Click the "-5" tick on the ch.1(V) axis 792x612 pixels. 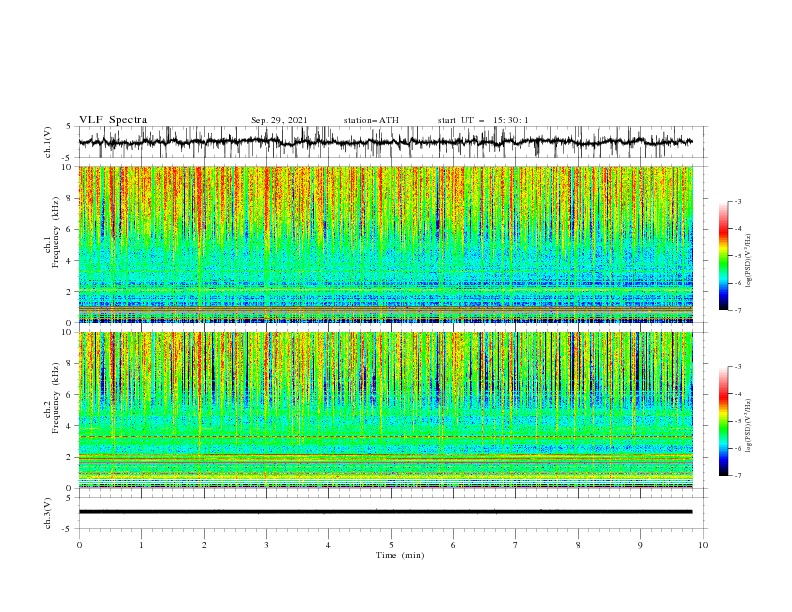[x=67, y=158]
